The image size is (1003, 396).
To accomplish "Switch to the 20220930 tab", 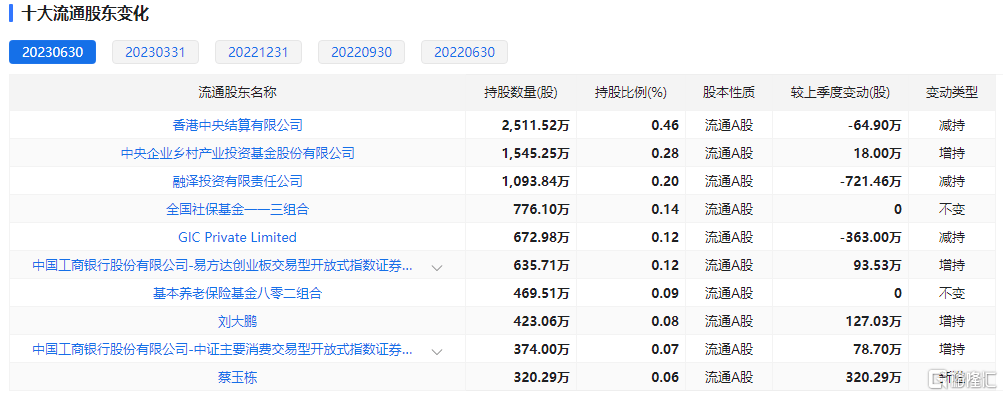I will point(361,52).
